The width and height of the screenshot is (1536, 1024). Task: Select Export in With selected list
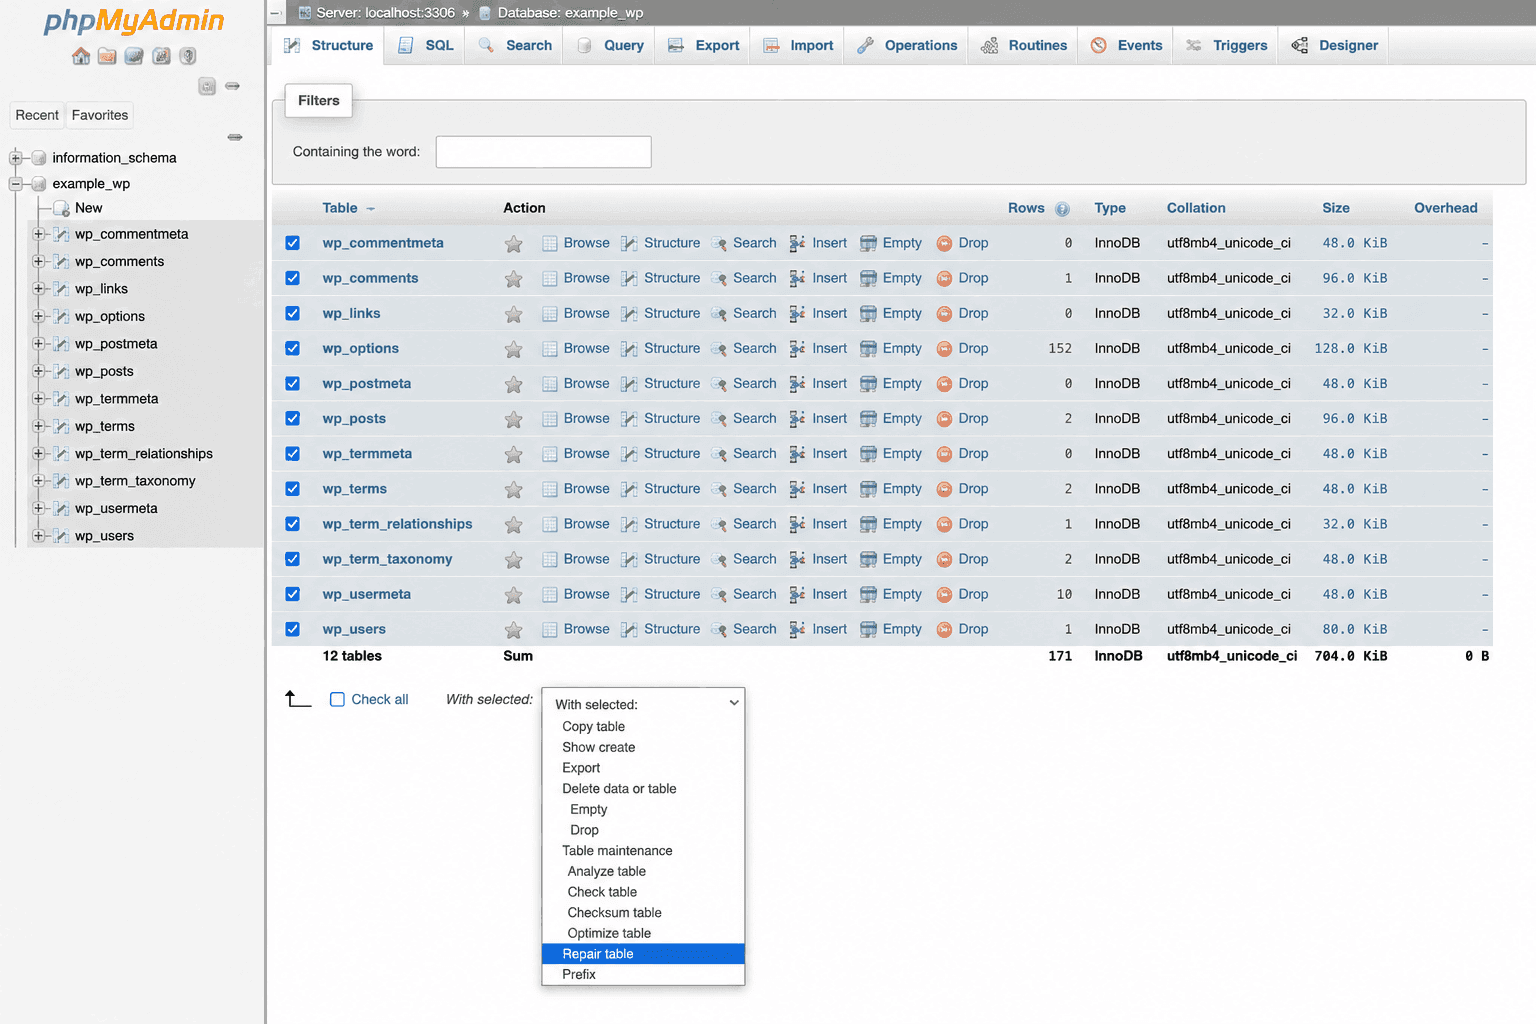(643, 768)
